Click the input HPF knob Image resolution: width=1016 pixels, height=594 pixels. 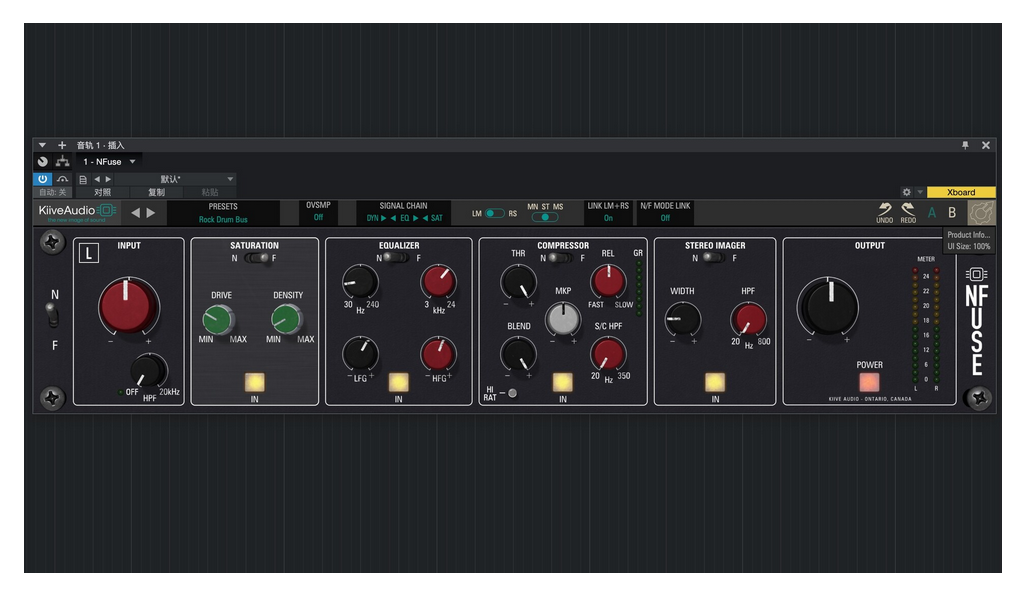148,371
